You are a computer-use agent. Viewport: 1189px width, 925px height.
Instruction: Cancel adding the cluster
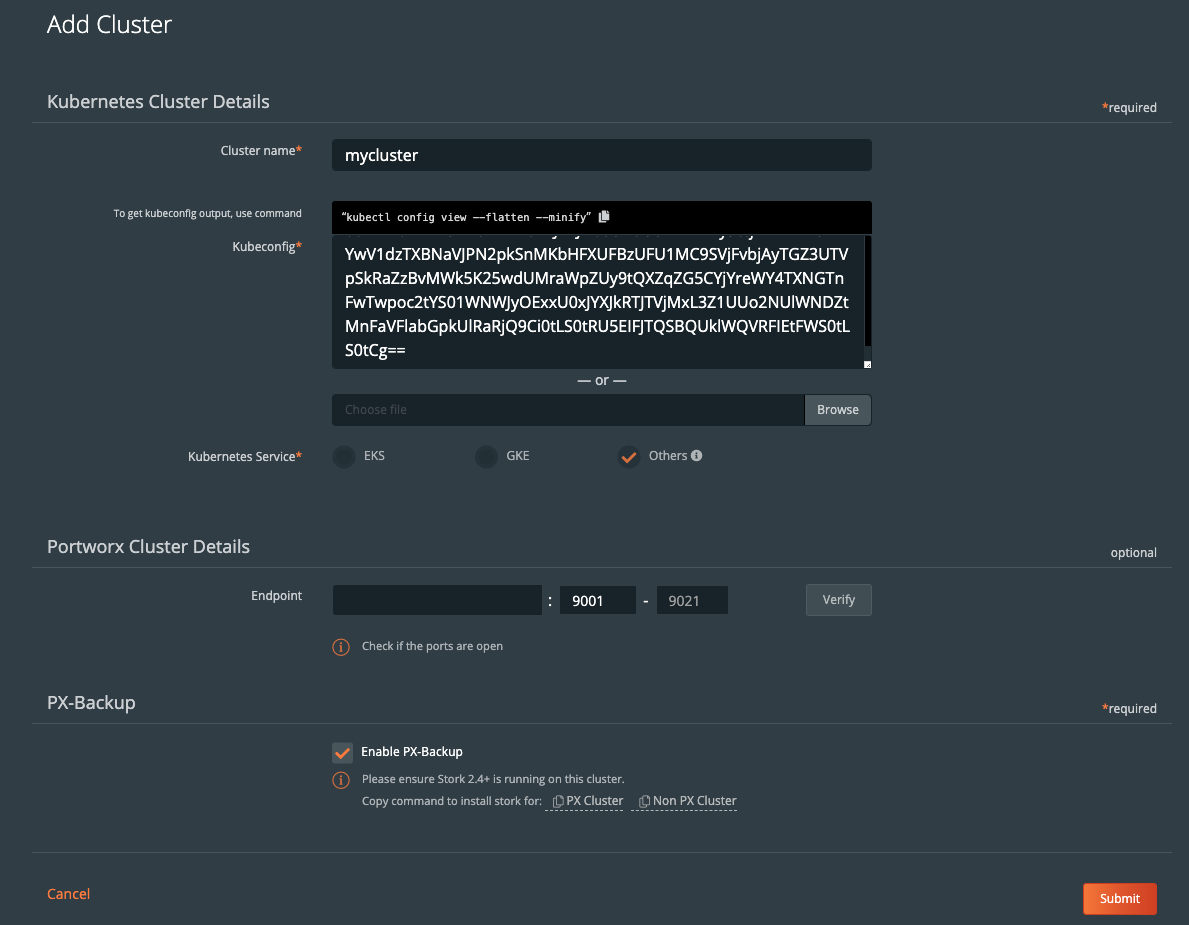pos(68,893)
